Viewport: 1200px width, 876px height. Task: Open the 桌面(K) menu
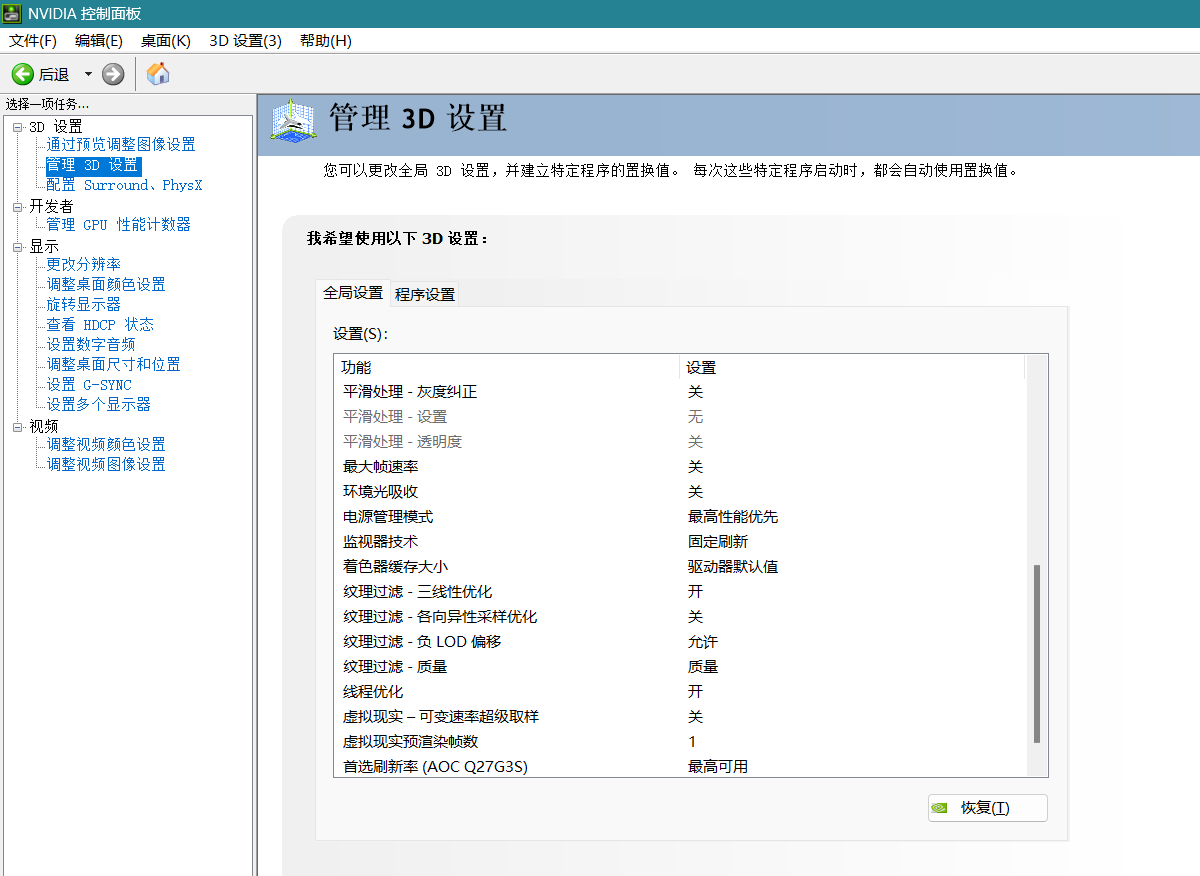pos(165,41)
